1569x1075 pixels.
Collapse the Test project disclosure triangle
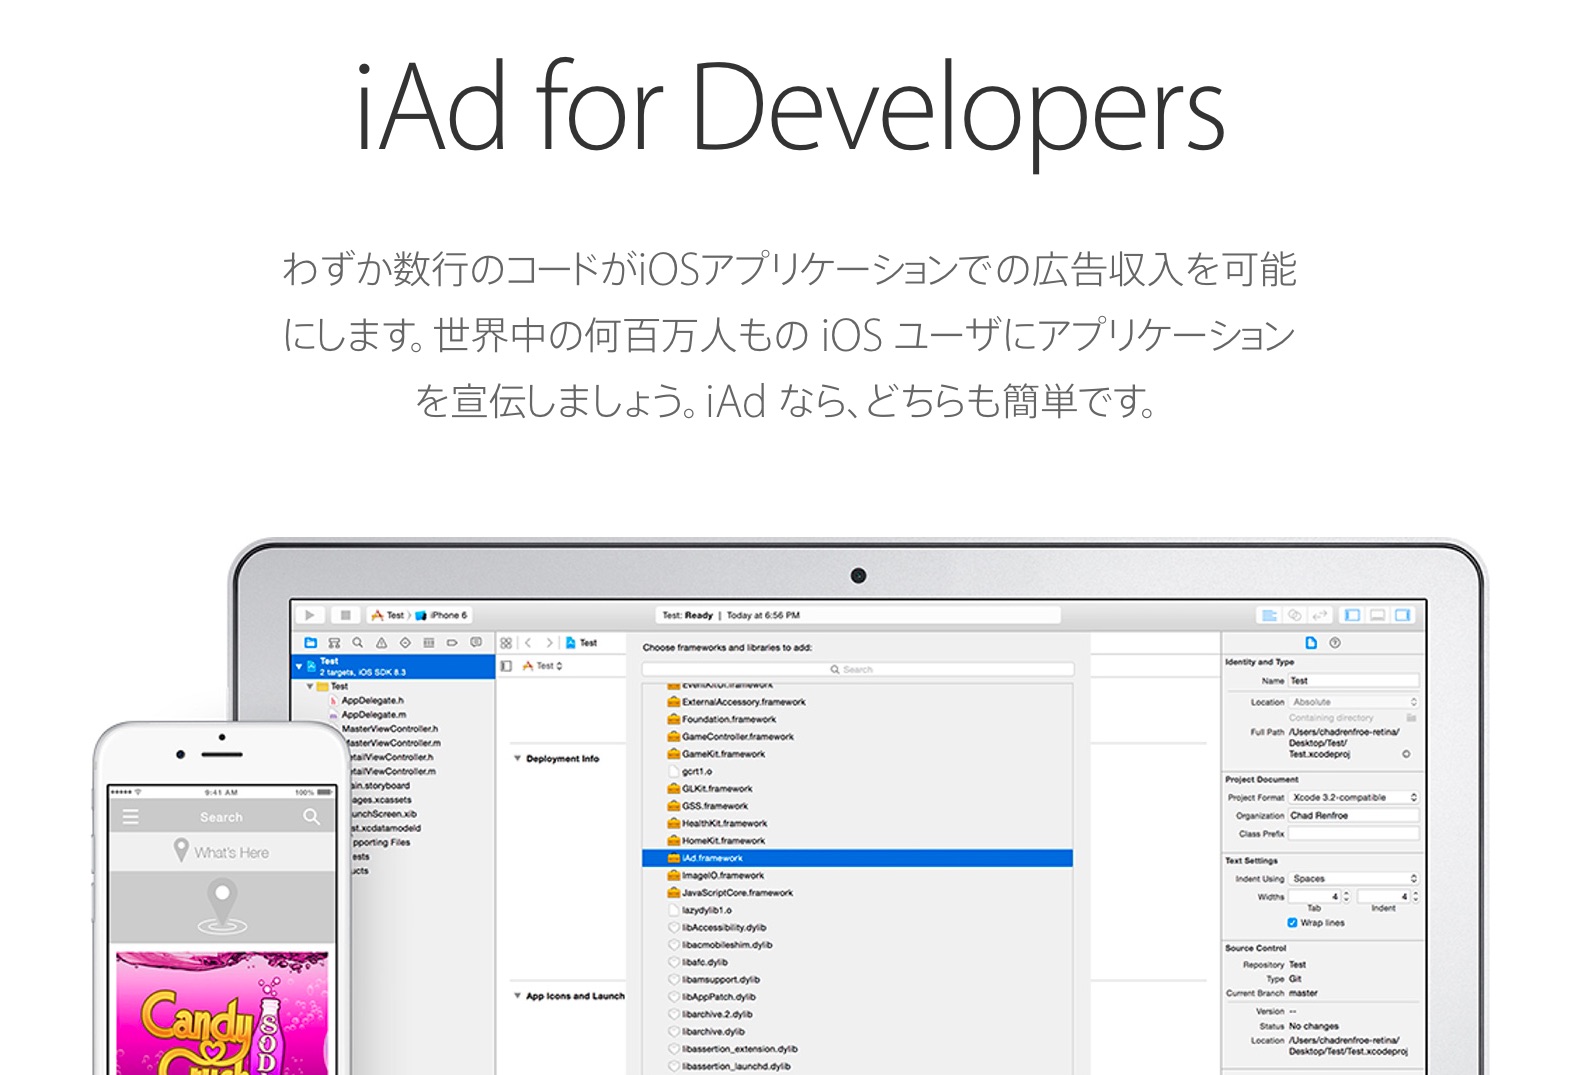(x=298, y=666)
